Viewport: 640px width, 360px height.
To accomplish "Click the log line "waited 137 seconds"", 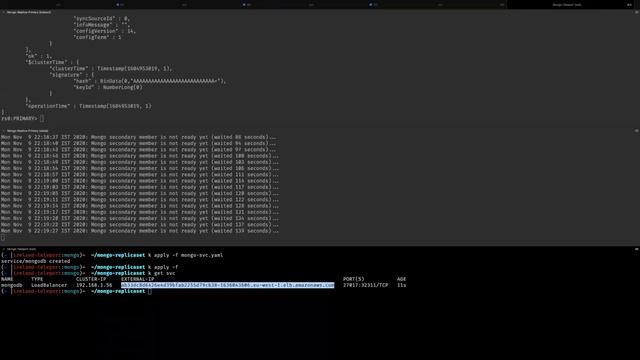I will click(140, 224).
